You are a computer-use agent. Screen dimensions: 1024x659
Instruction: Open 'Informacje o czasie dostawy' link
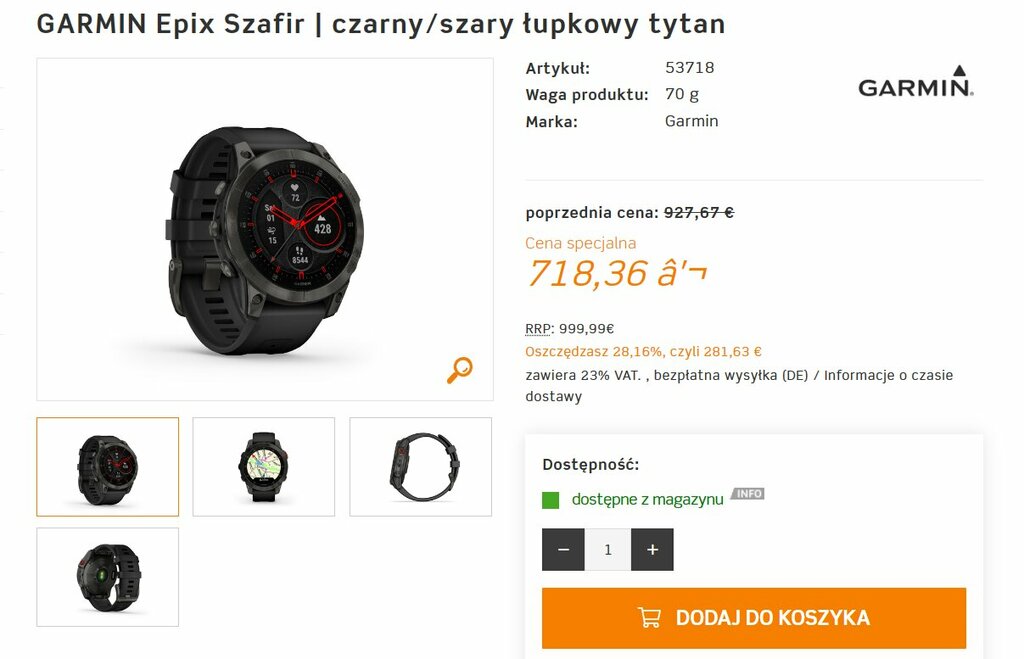point(739,385)
